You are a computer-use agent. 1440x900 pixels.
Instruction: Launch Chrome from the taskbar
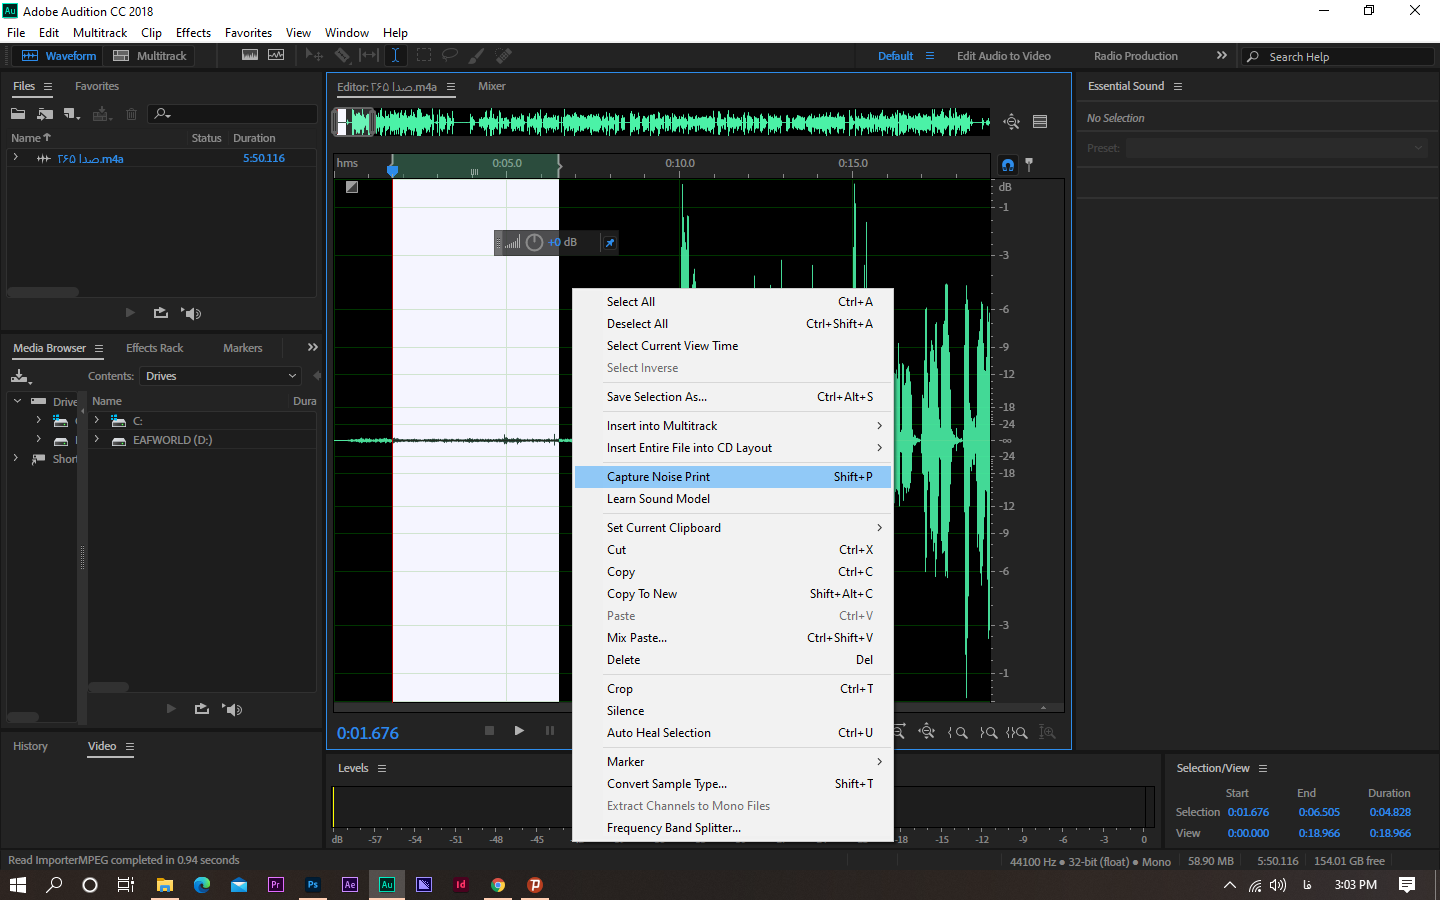point(498,885)
